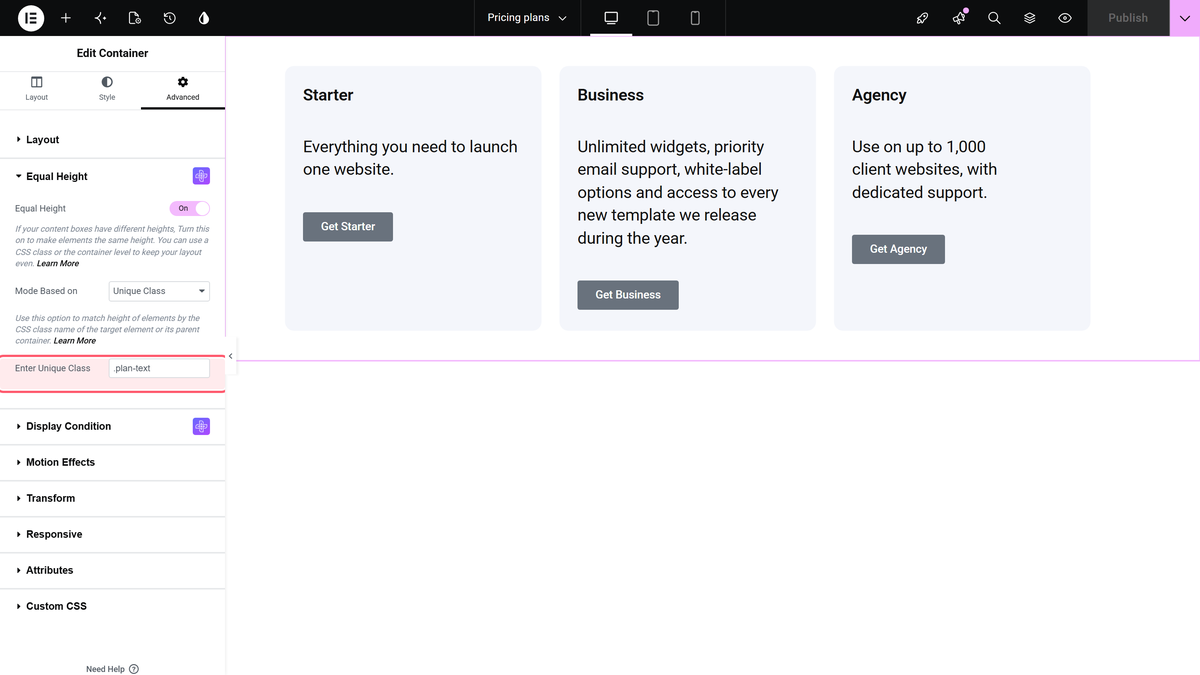The height and width of the screenshot is (675, 1200).
Task: Preview changes with the eye icon
Action: (x=1065, y=18)
